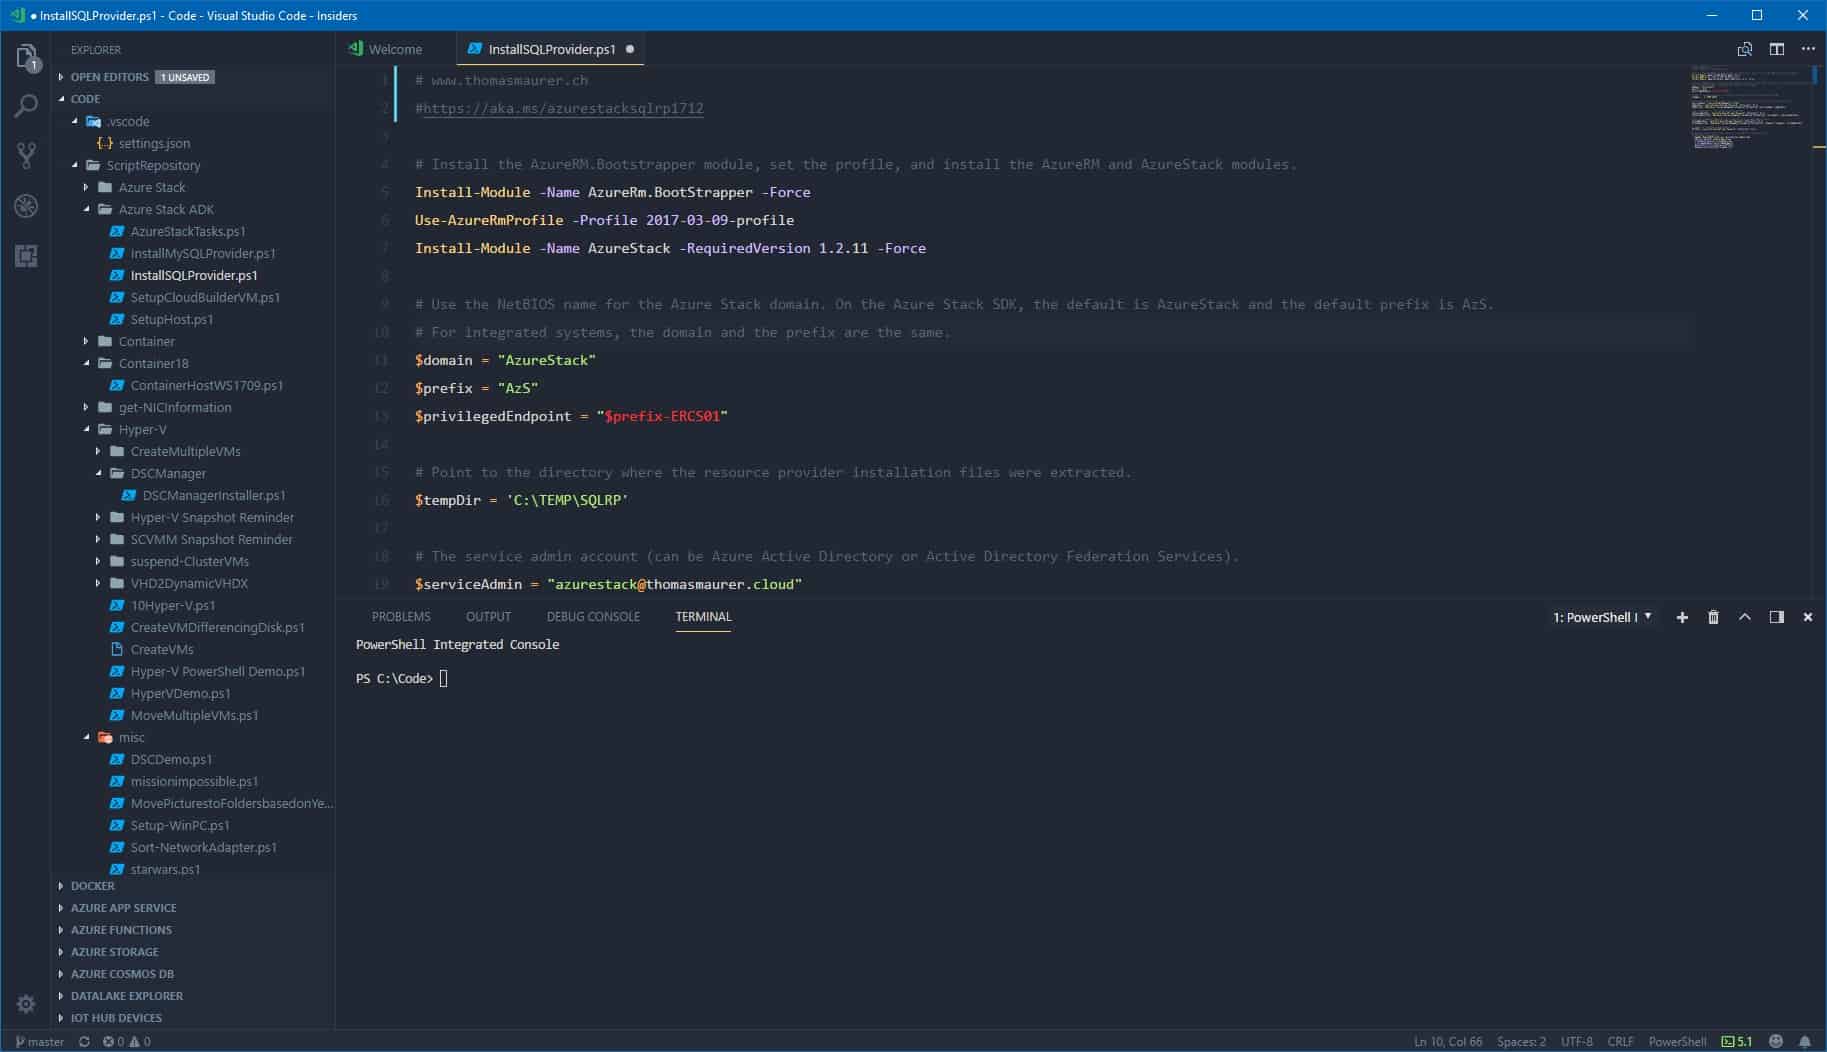Open the editor more actions menu
The image size is (1827, 1052).
click(x=1808, y=49)
